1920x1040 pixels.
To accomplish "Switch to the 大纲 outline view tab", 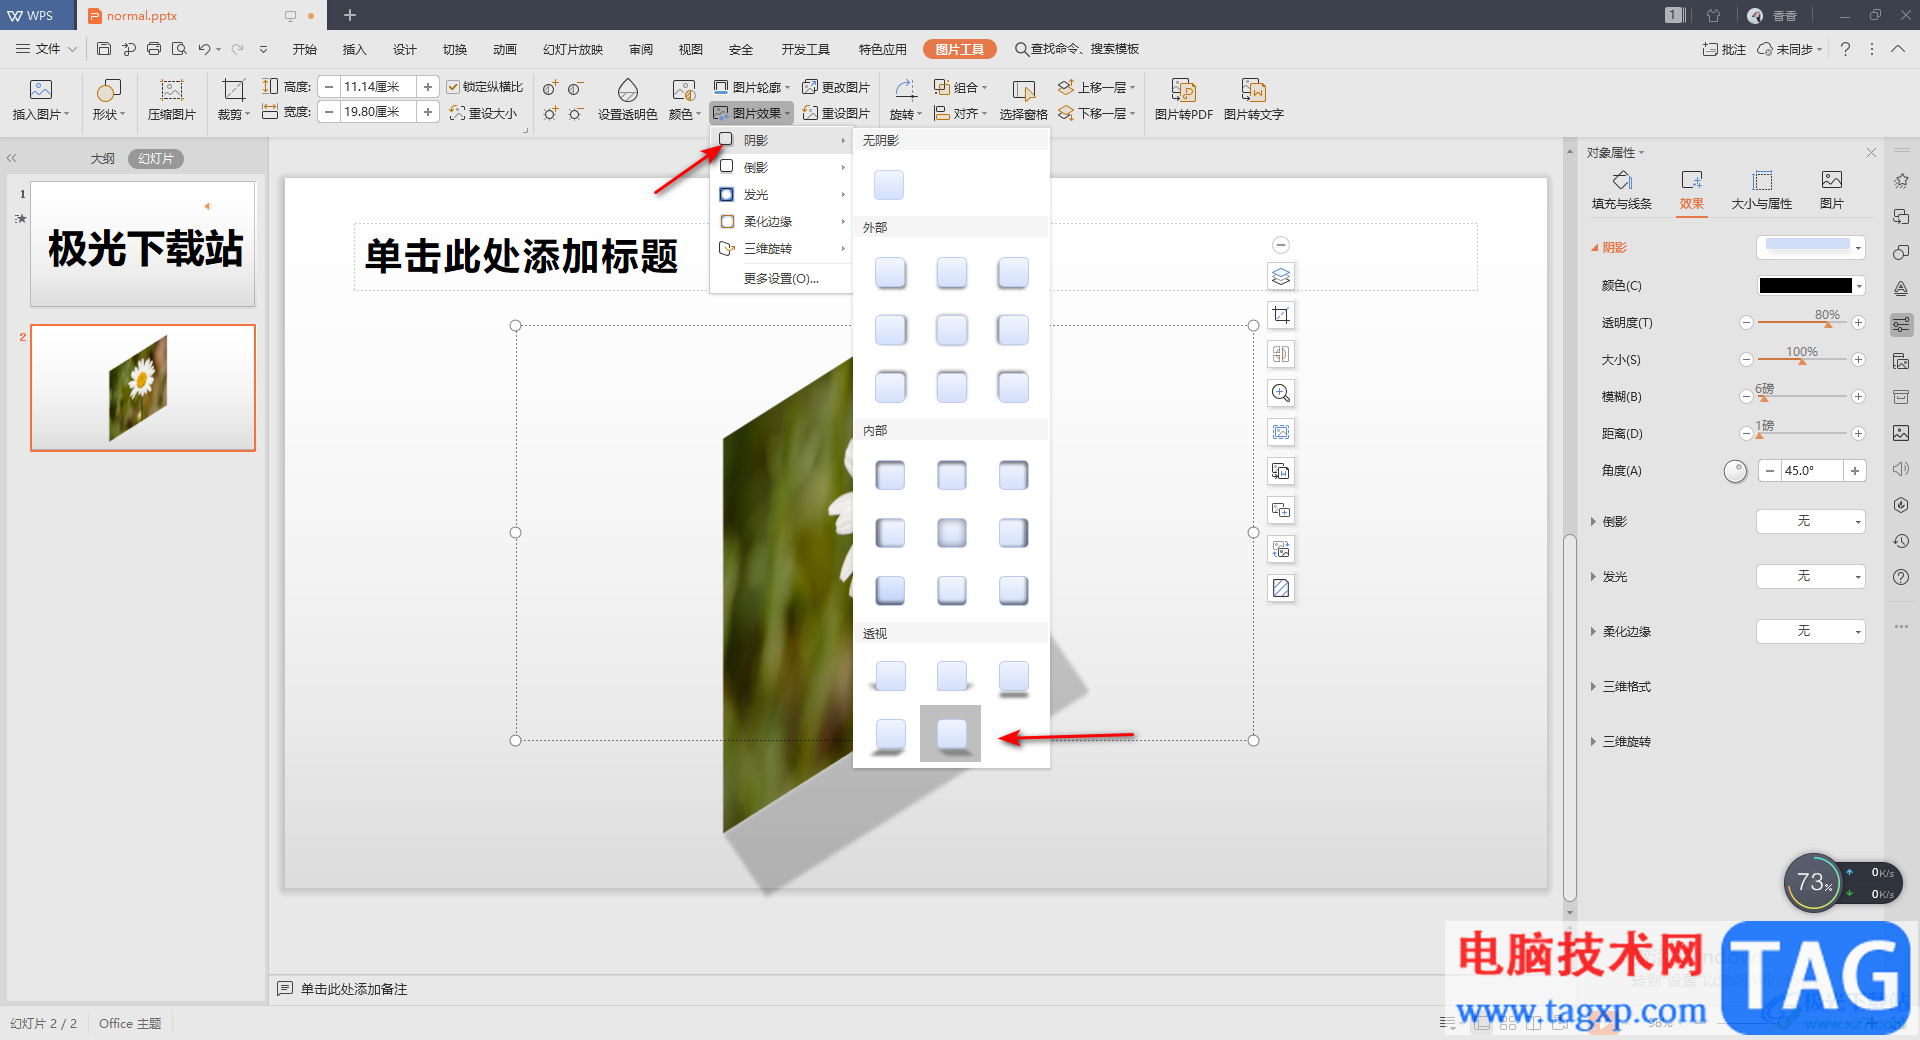I will tap(103, 159).
